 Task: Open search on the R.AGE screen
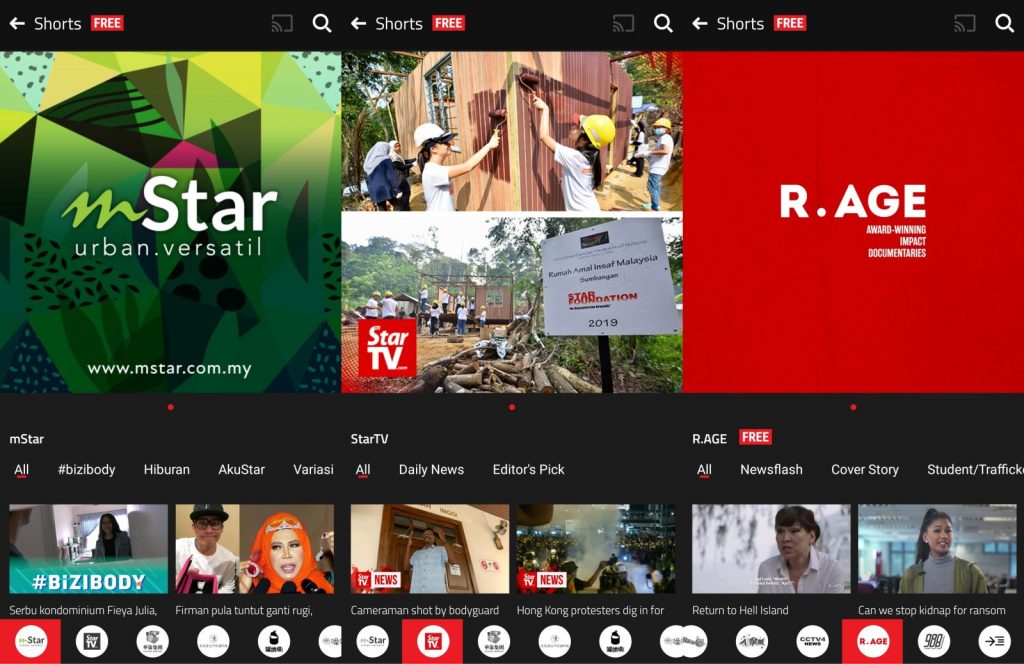(1004, 24)
